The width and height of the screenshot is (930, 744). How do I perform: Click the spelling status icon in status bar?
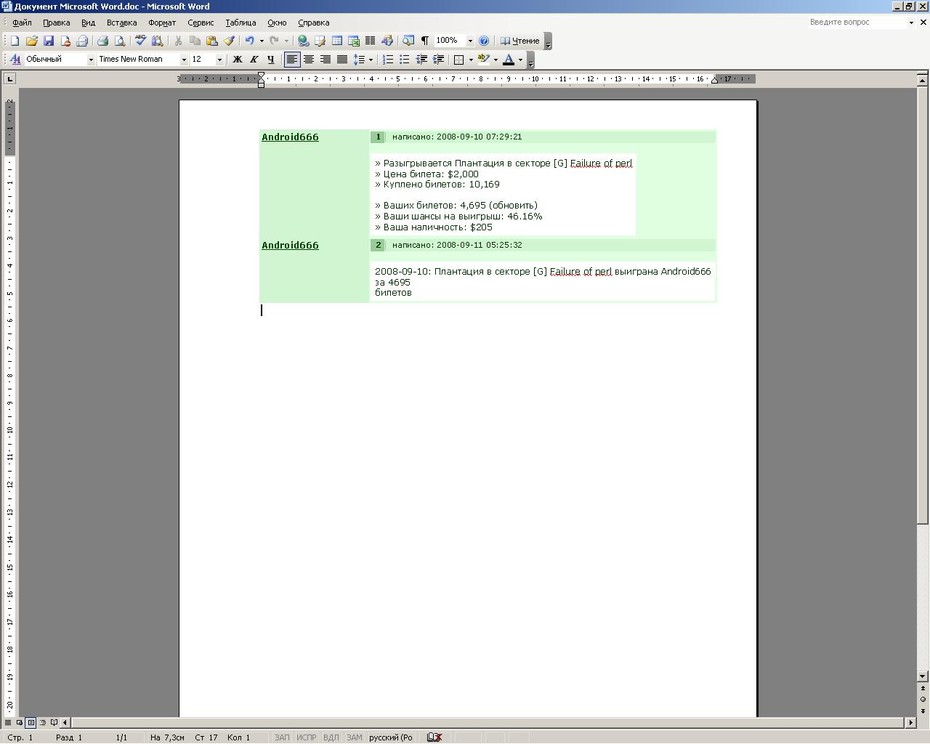pyautogui.click(x=434, y=737)
